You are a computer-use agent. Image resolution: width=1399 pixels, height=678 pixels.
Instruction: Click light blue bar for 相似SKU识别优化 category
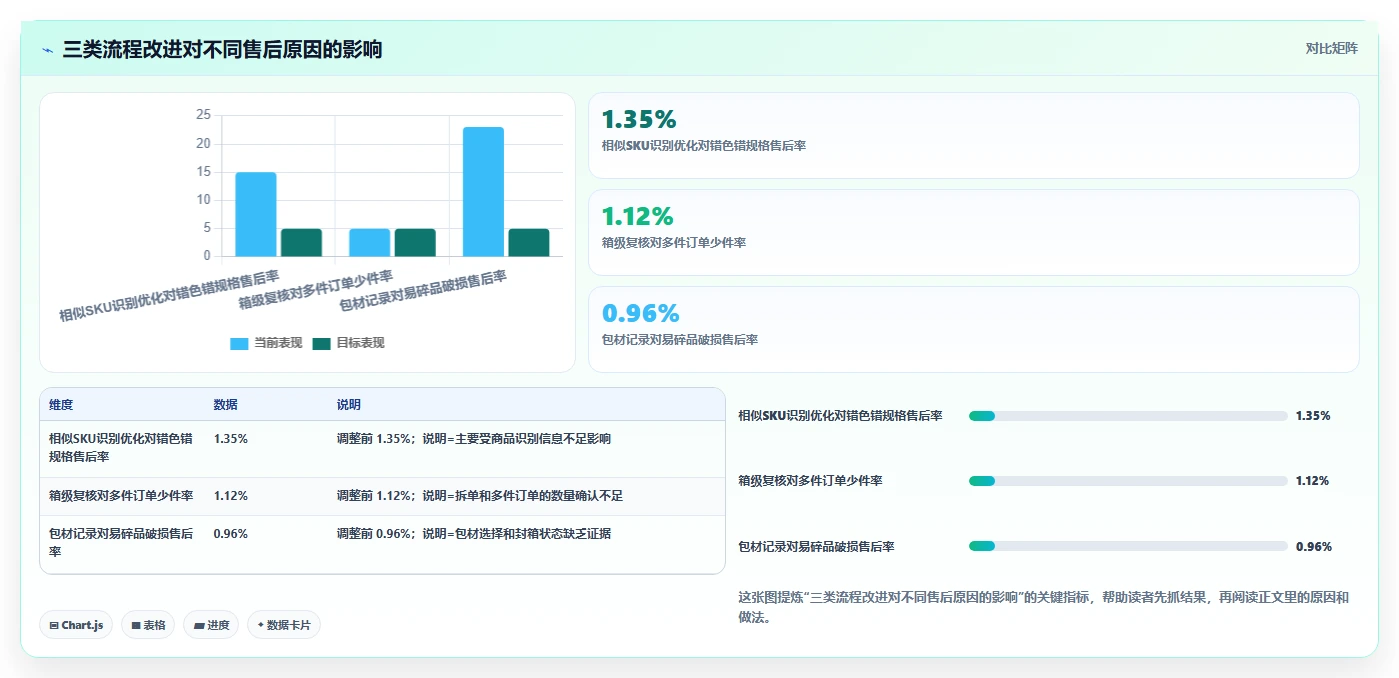256,214
